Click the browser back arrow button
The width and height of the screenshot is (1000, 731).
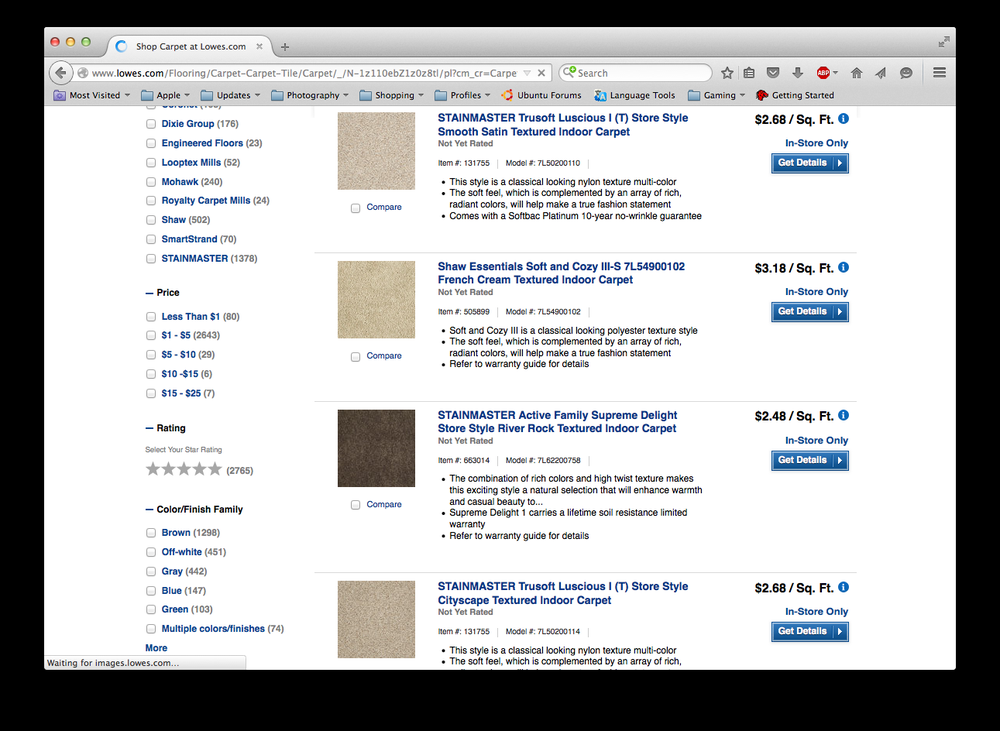tap(60, 73)
